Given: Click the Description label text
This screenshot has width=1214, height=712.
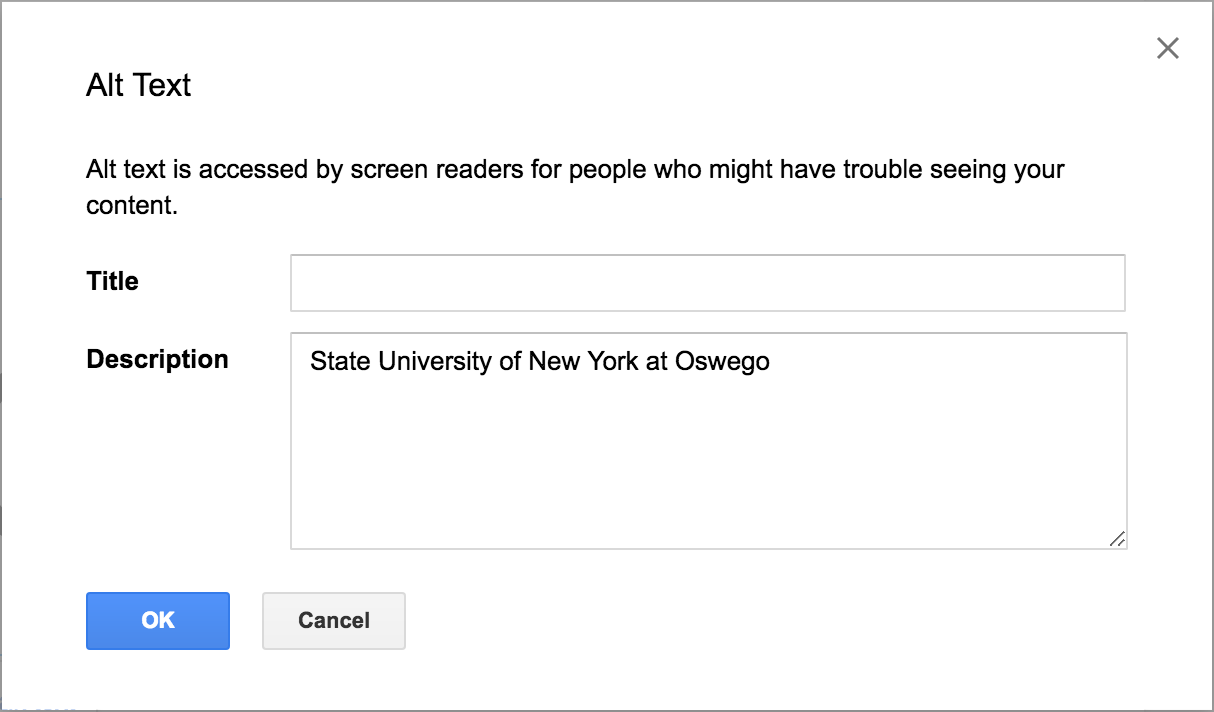Looking at the screenshot, I should point(157,359).
